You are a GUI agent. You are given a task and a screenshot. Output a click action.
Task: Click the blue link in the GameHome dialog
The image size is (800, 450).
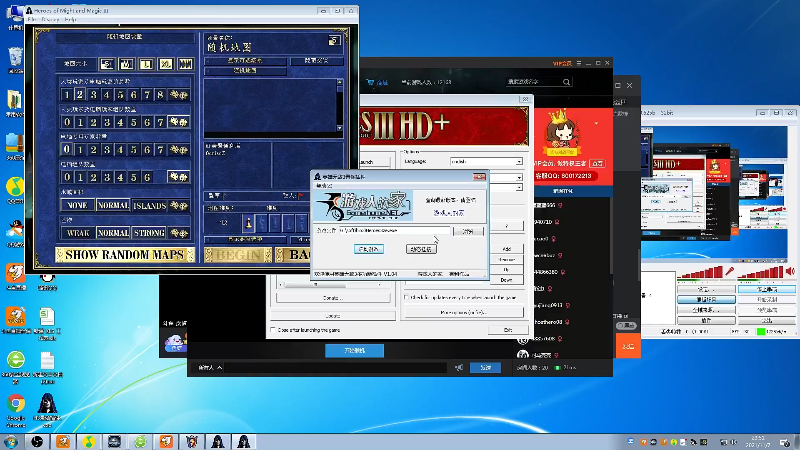pos(449,213)
